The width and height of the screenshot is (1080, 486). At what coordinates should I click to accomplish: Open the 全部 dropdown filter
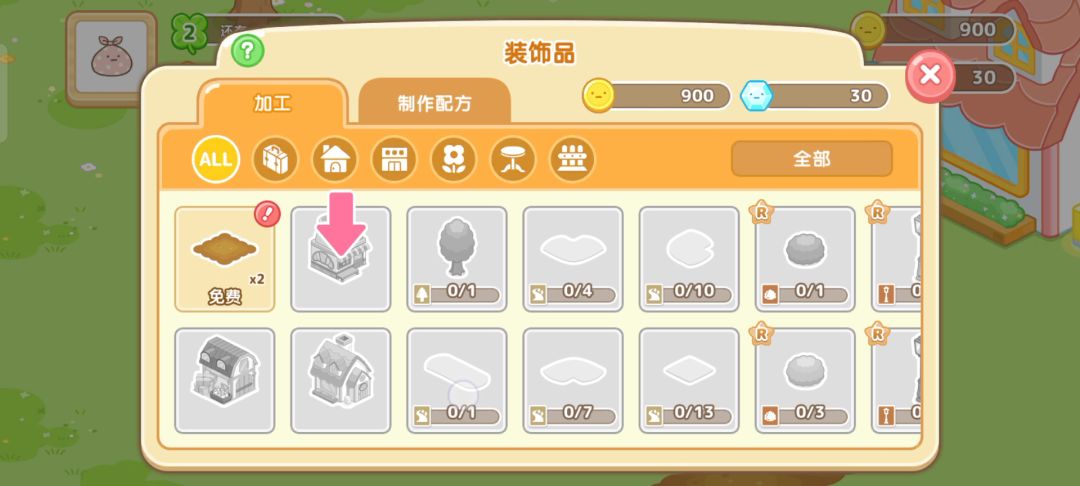(811, 159)
